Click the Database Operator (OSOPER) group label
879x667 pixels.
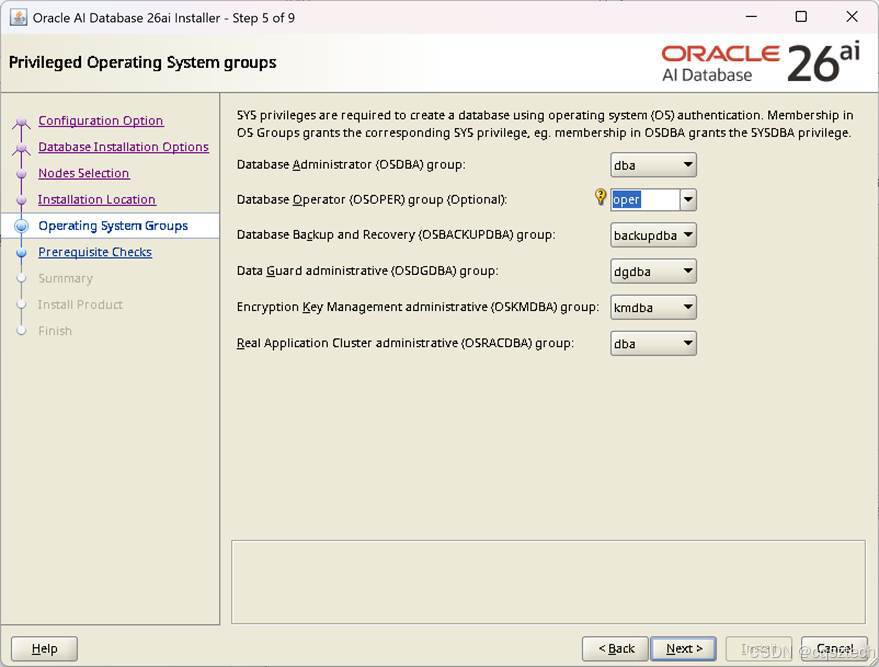click(x=372, y=200)
